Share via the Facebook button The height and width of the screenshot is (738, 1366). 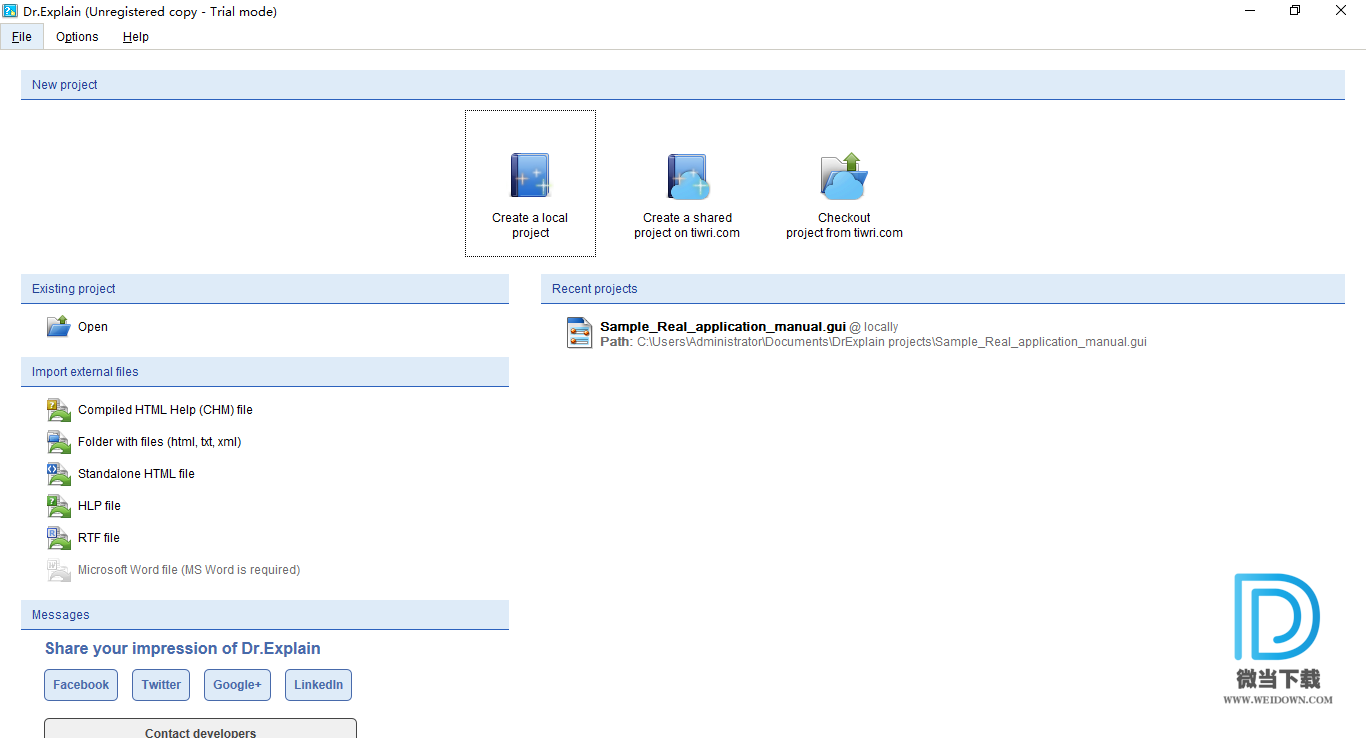pos(81,685)
